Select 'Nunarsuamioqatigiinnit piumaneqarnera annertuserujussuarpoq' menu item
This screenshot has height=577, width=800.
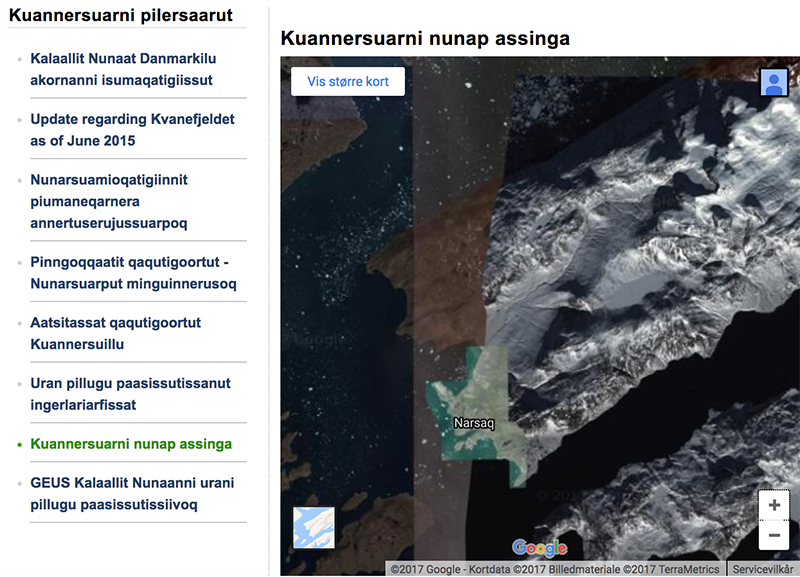[109, 201]
